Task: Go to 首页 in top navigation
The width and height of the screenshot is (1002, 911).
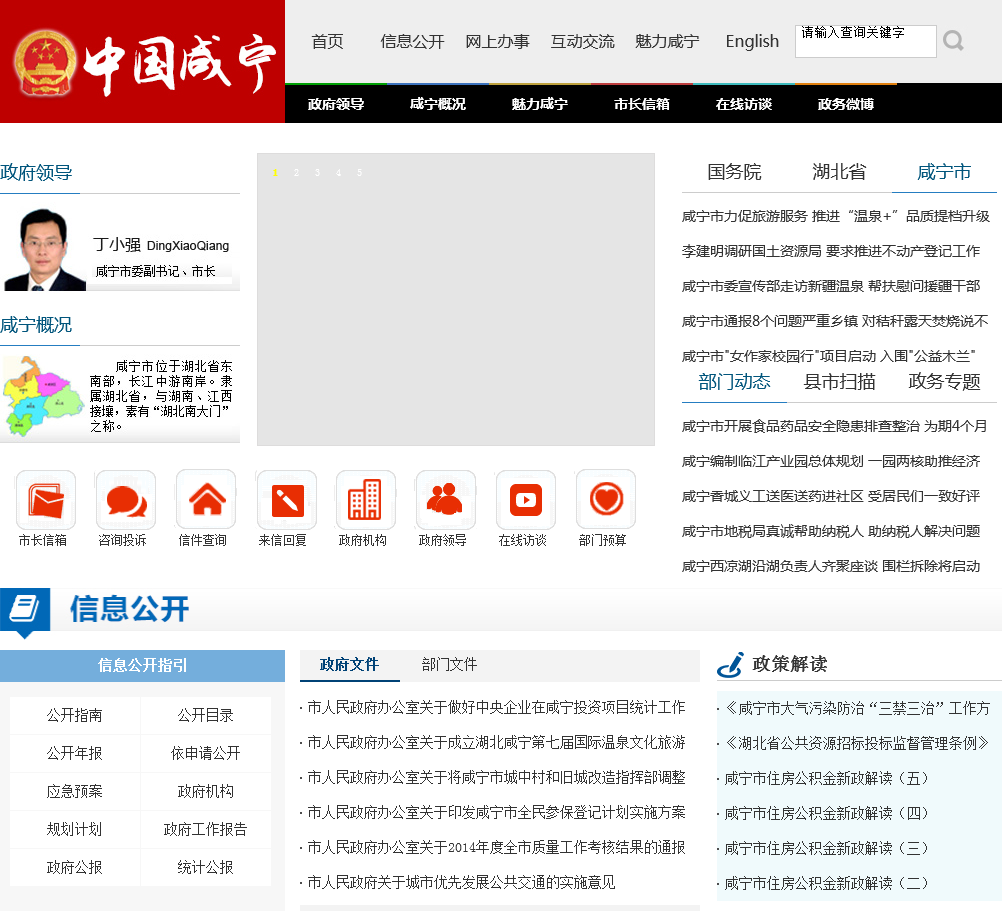Action: 327,42
